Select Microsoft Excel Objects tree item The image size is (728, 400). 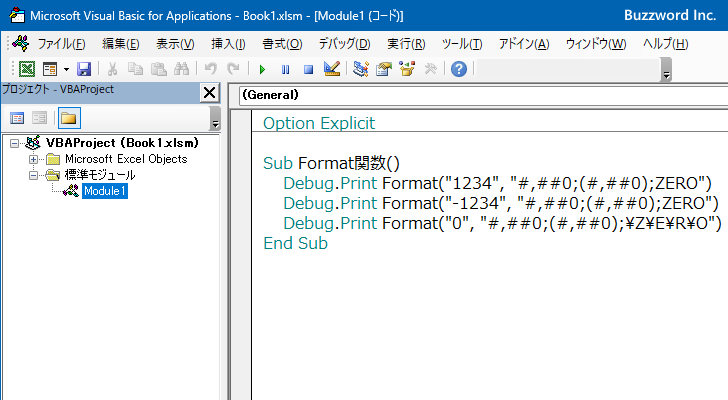click(x=126, y=159)
